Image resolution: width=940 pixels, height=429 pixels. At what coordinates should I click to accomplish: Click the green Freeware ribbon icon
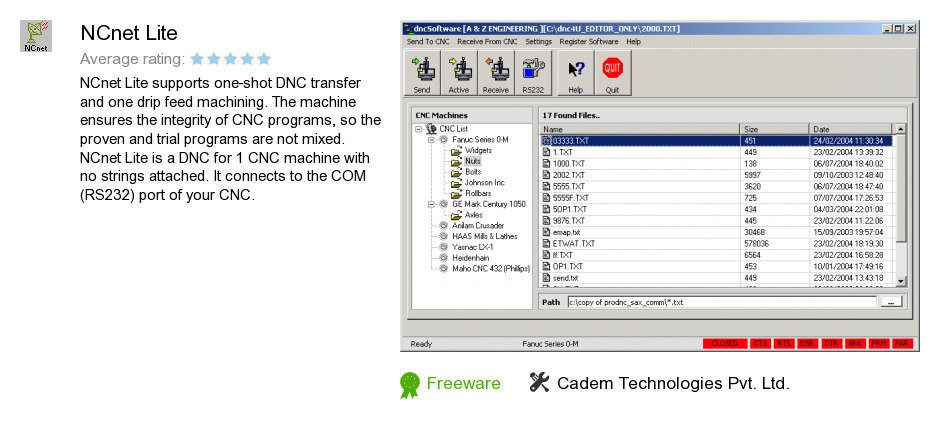(x=410, y=385)
